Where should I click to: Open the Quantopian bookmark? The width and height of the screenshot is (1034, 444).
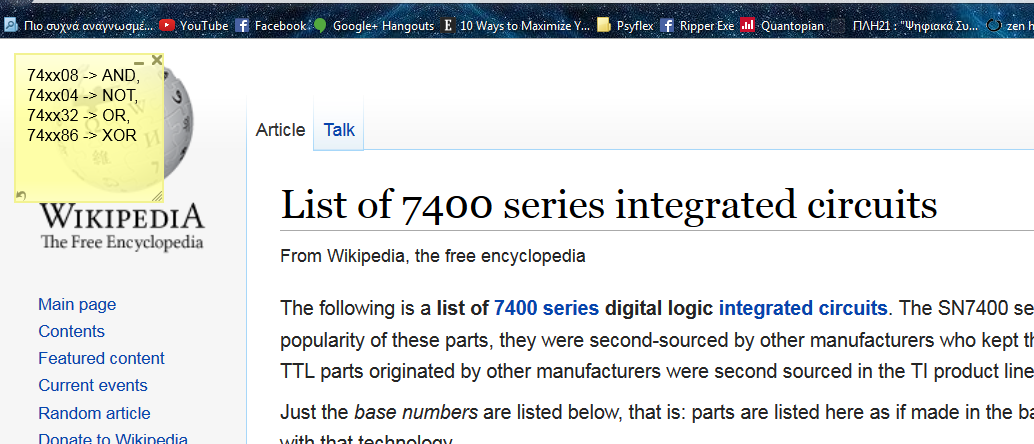coord(782,26)
